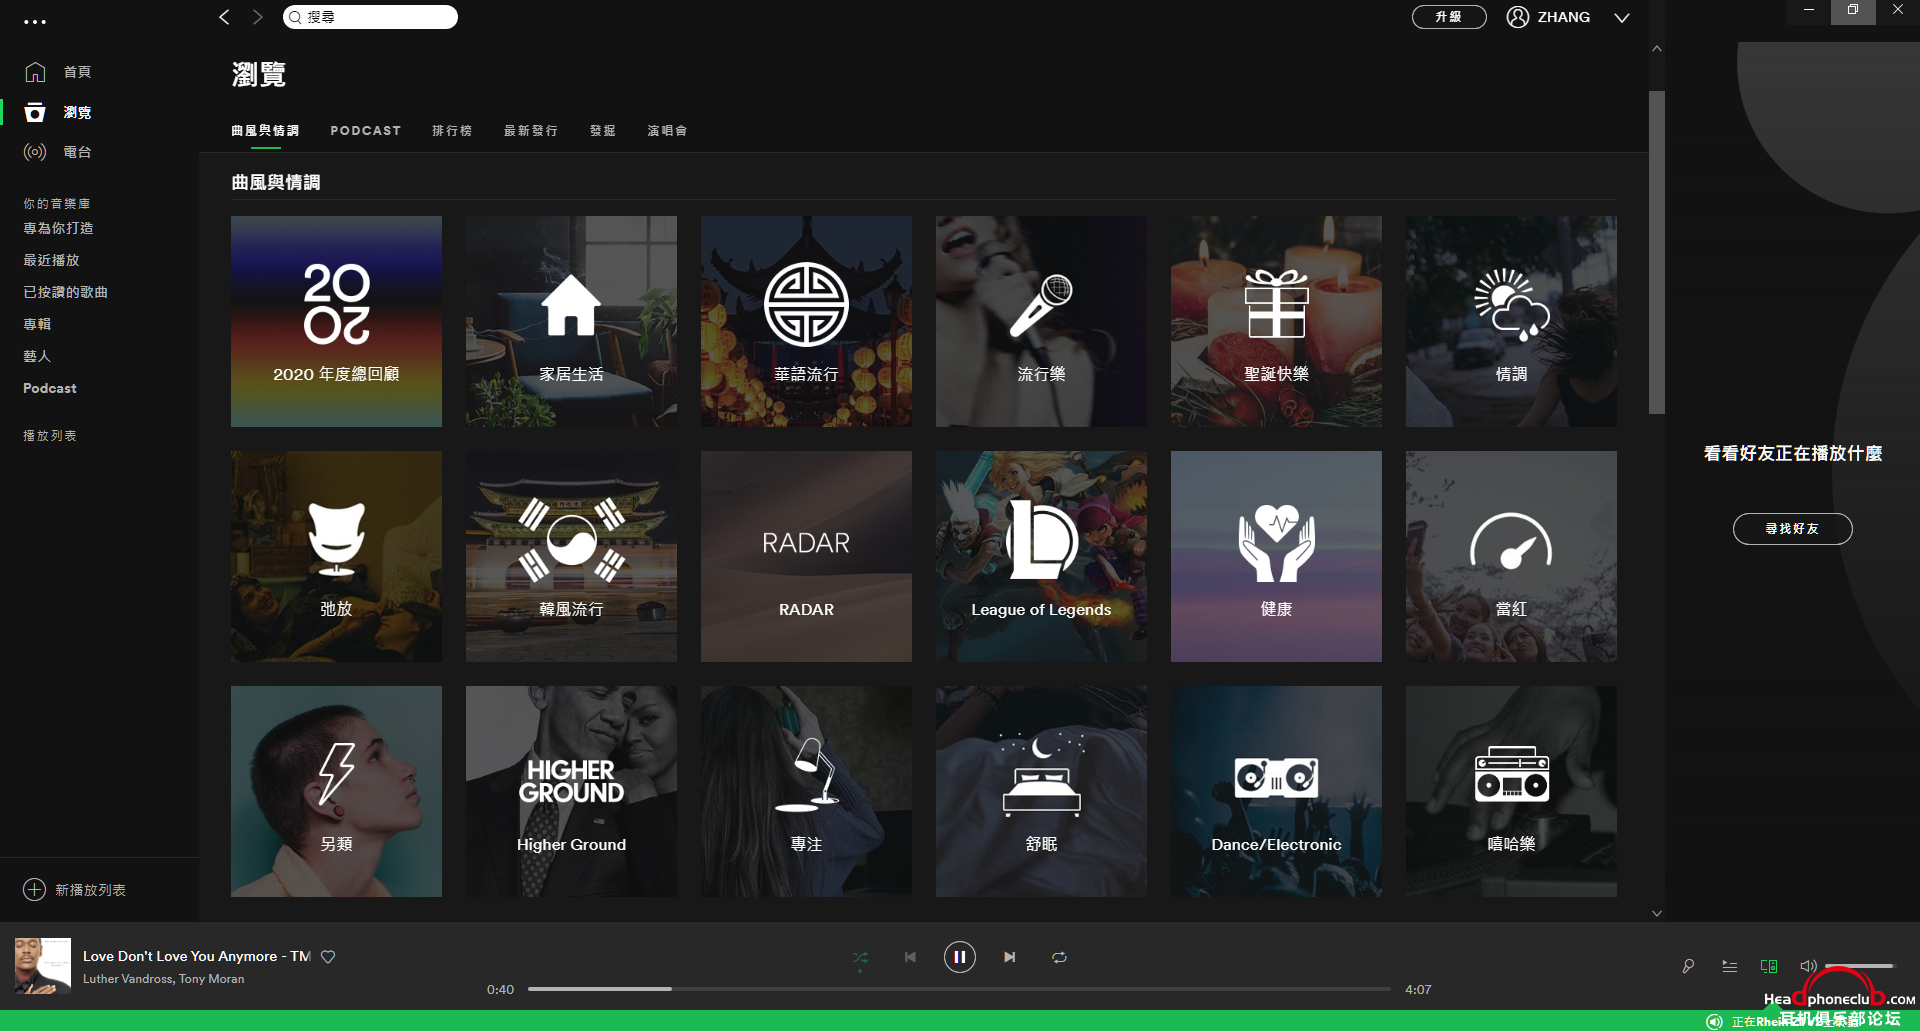Expand the account dropdown chevron

tap(1622, 18)
